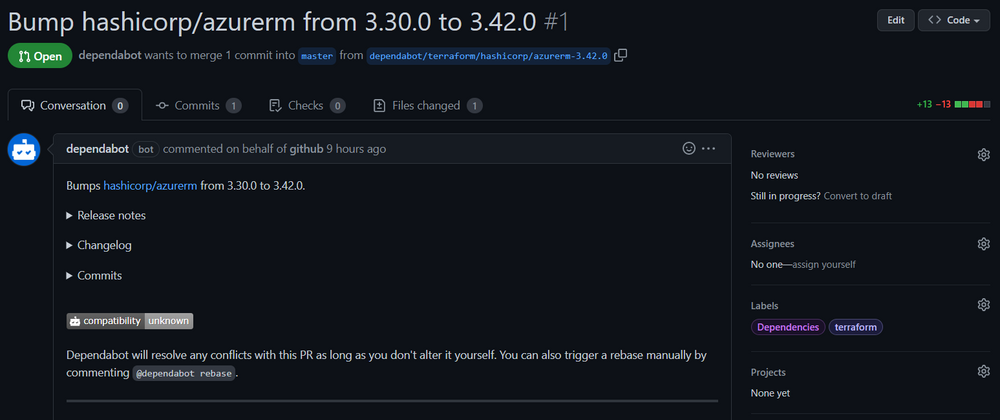Click the dependabot avatar icon
The image size is (1000, 420).
click(24, 150)
